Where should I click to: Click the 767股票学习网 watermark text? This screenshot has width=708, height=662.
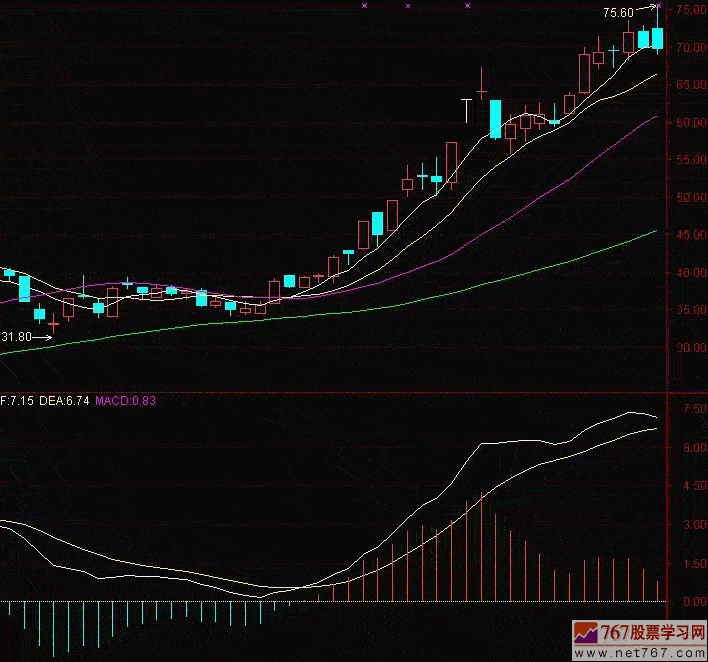click(652, 634)
